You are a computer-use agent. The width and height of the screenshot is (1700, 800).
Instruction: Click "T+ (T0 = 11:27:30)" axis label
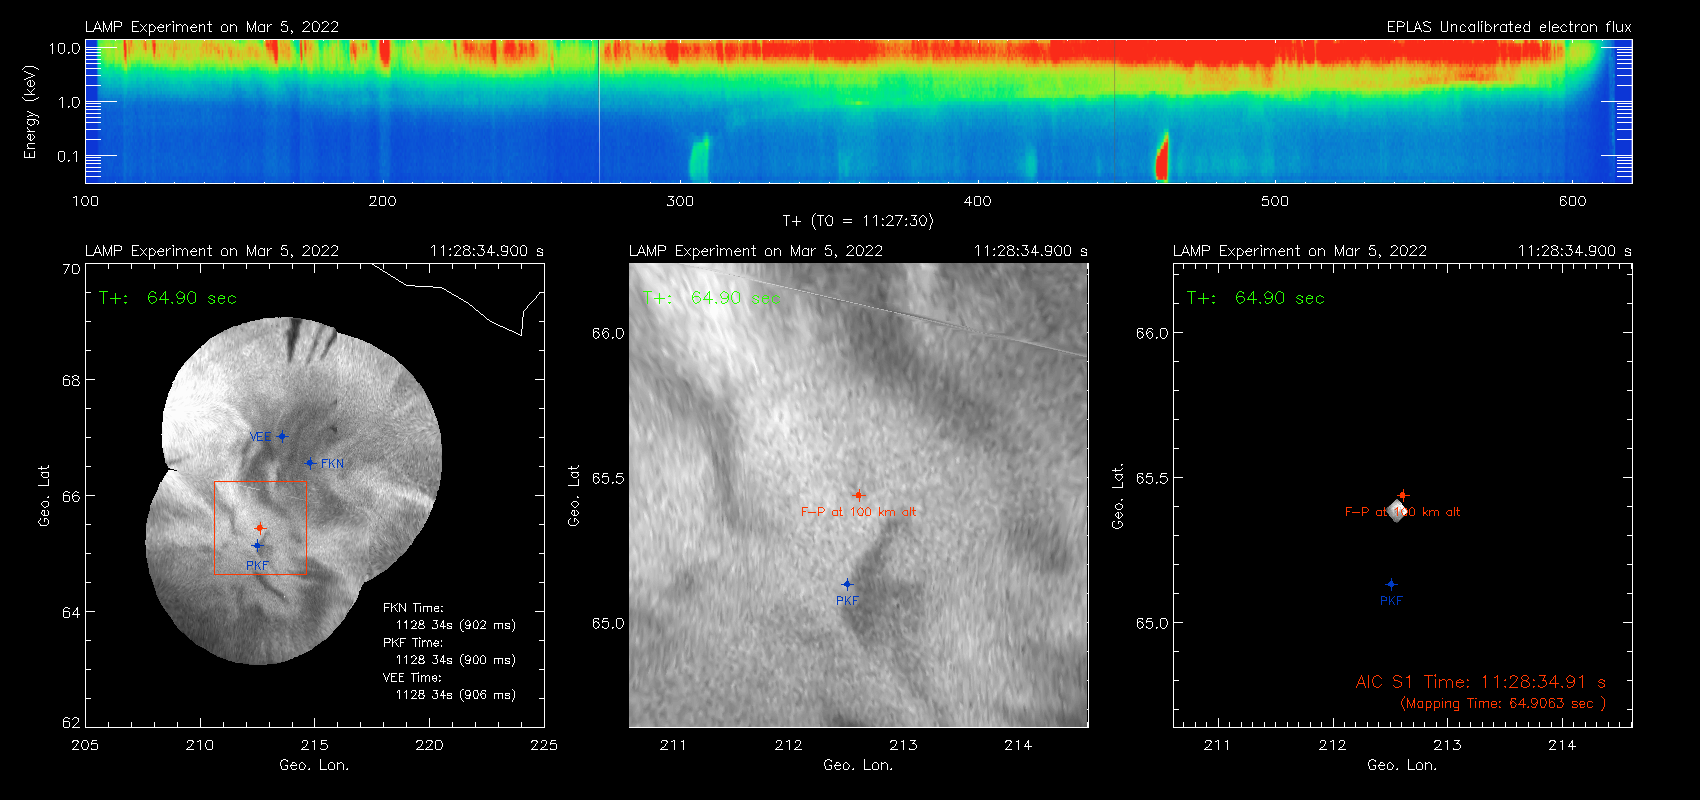[857, 221]
